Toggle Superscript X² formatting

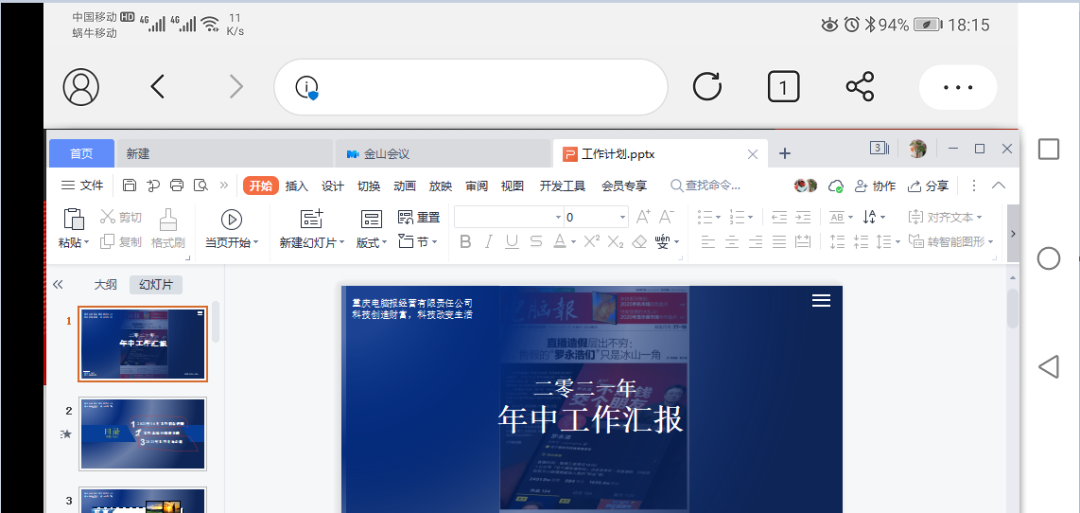pos(592,241)
